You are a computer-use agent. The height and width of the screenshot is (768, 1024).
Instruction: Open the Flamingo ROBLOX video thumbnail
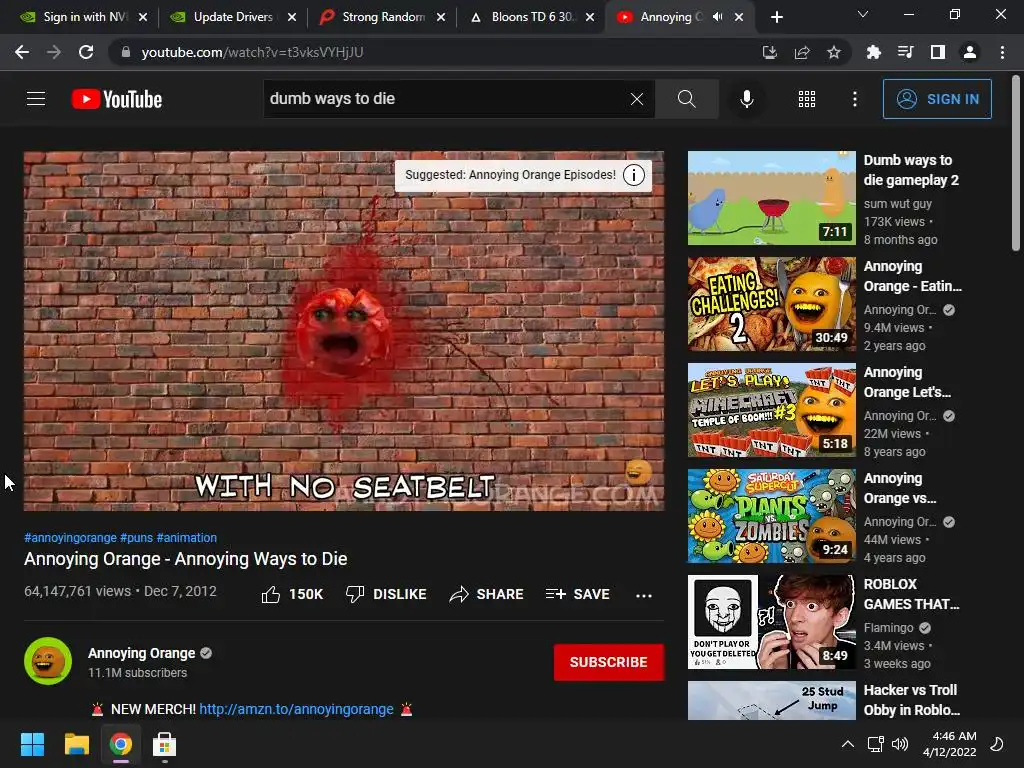(x=772, y=622)
